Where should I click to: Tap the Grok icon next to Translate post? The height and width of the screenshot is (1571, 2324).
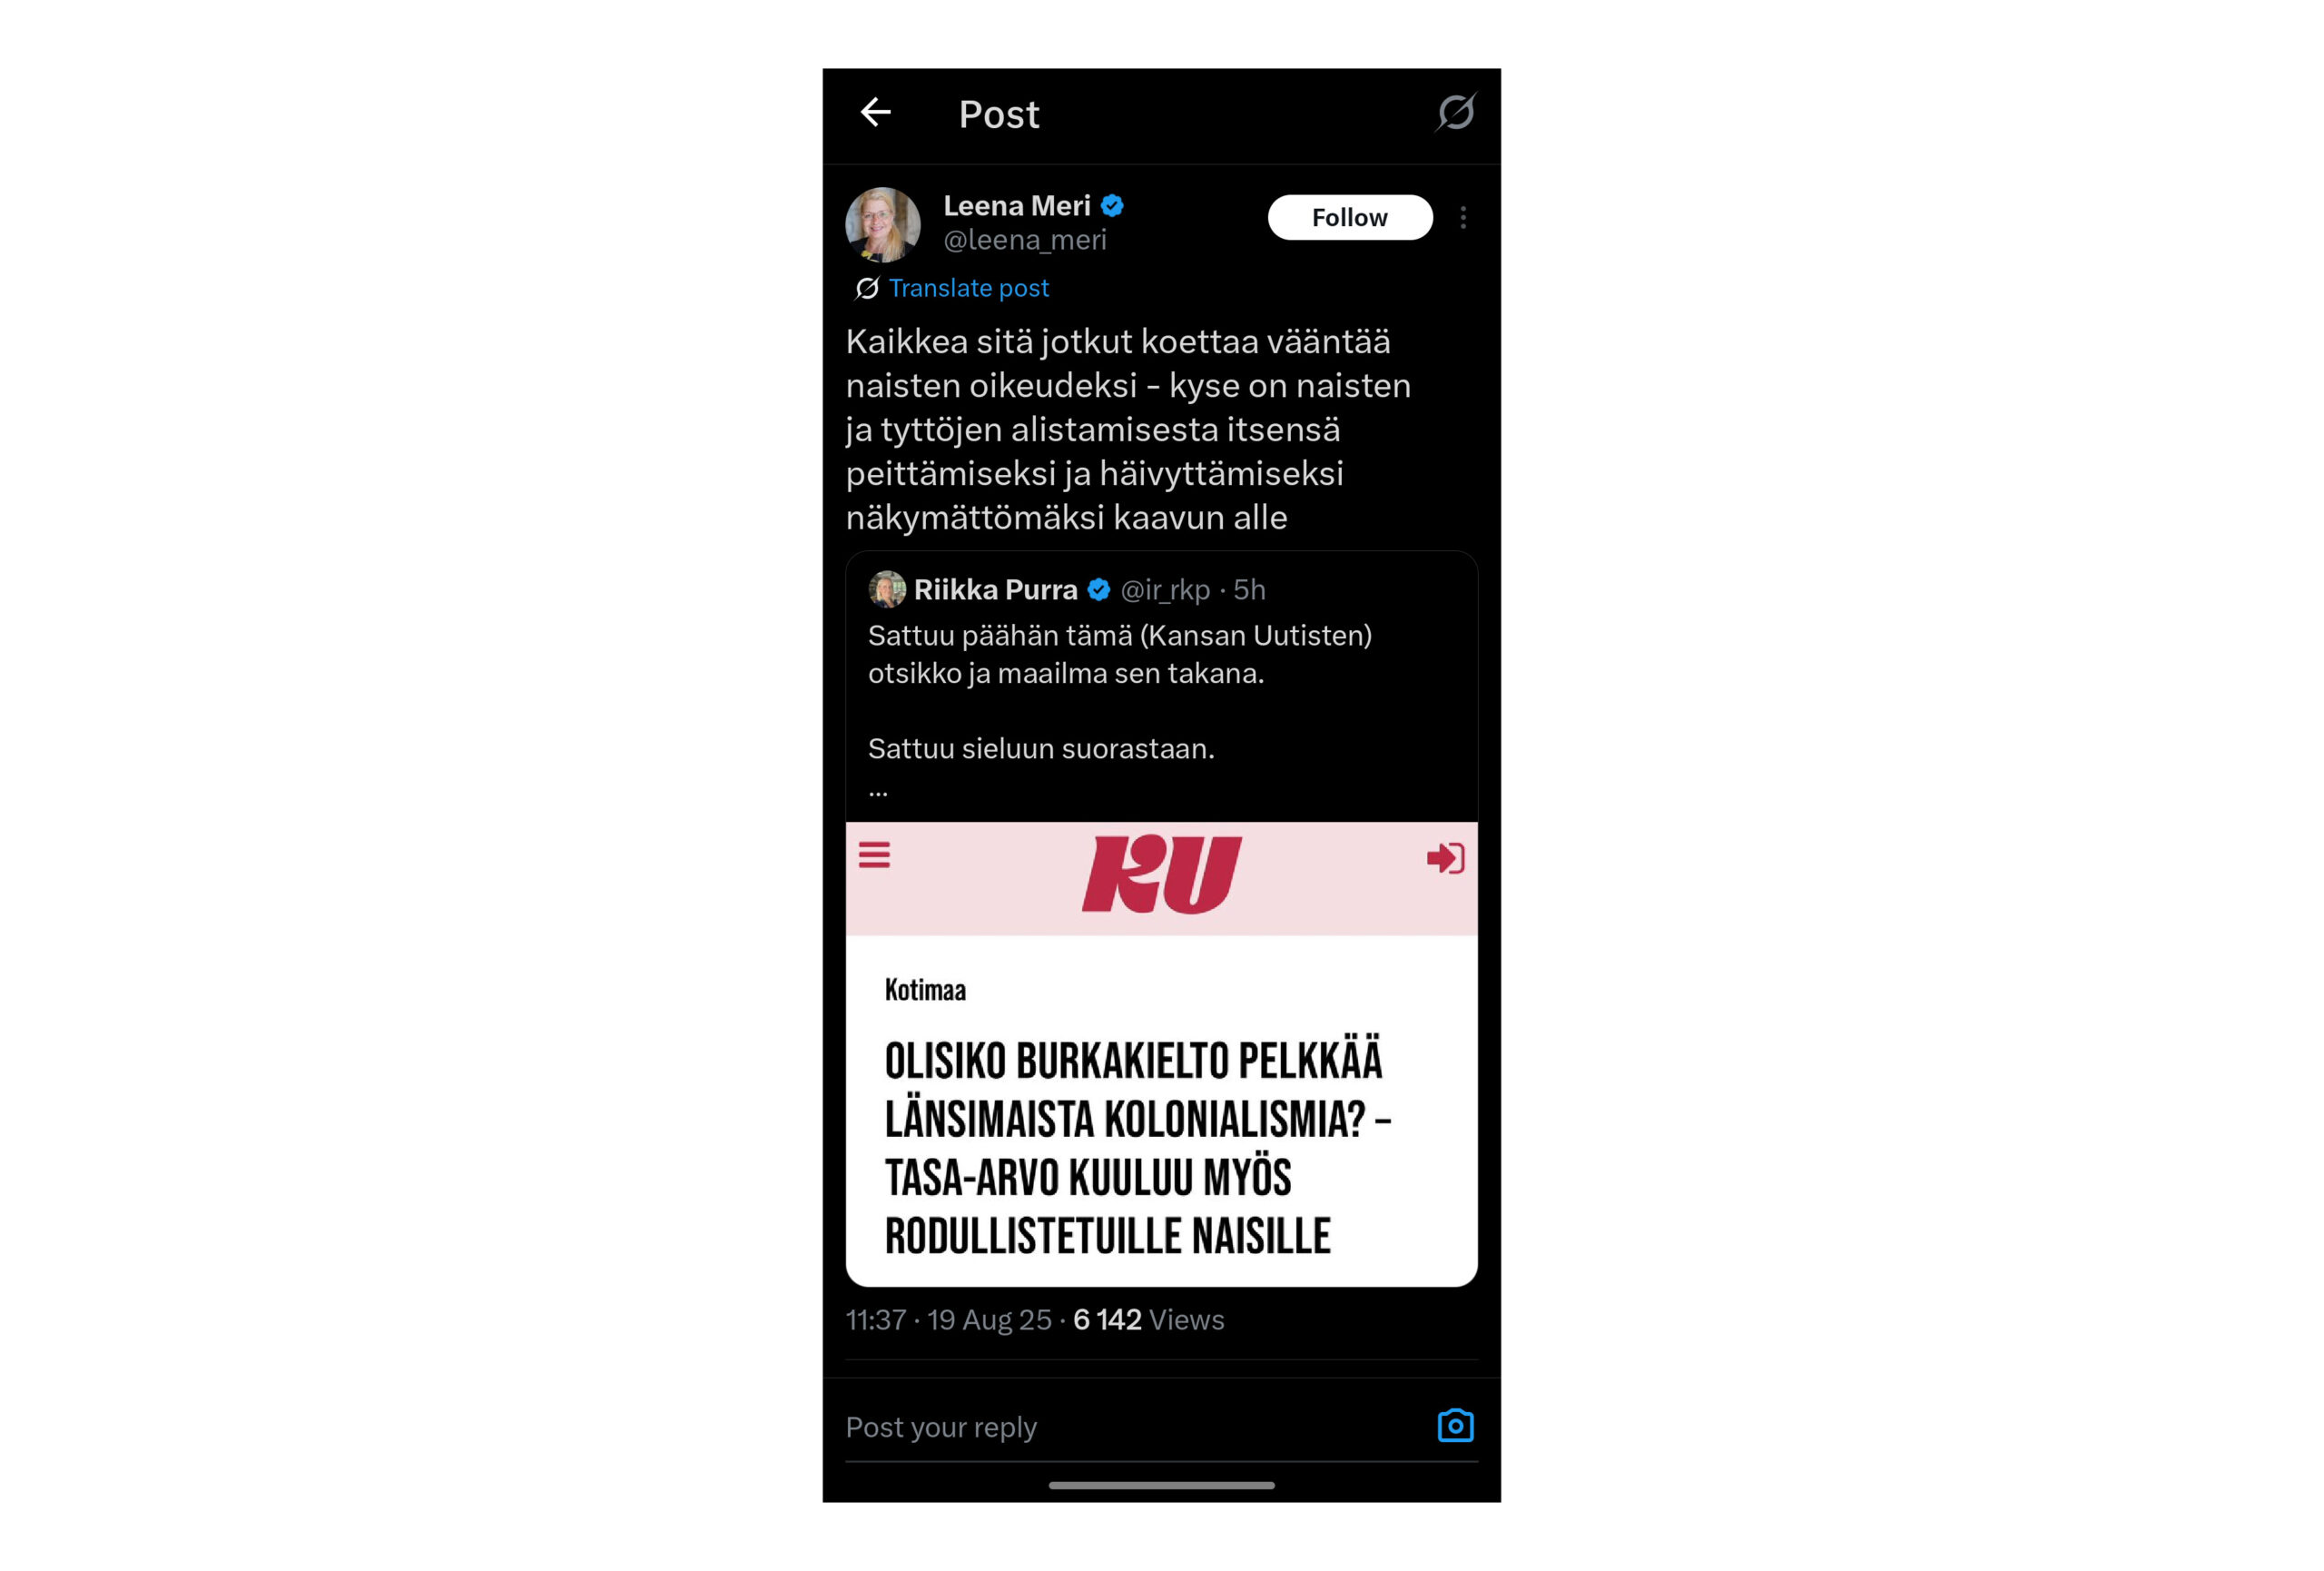tap(867, 288)
